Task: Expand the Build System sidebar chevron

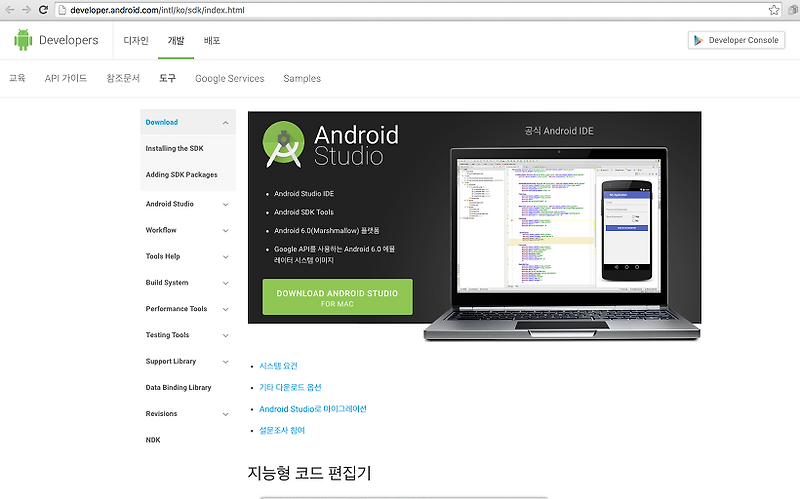Action: [226, 283]
